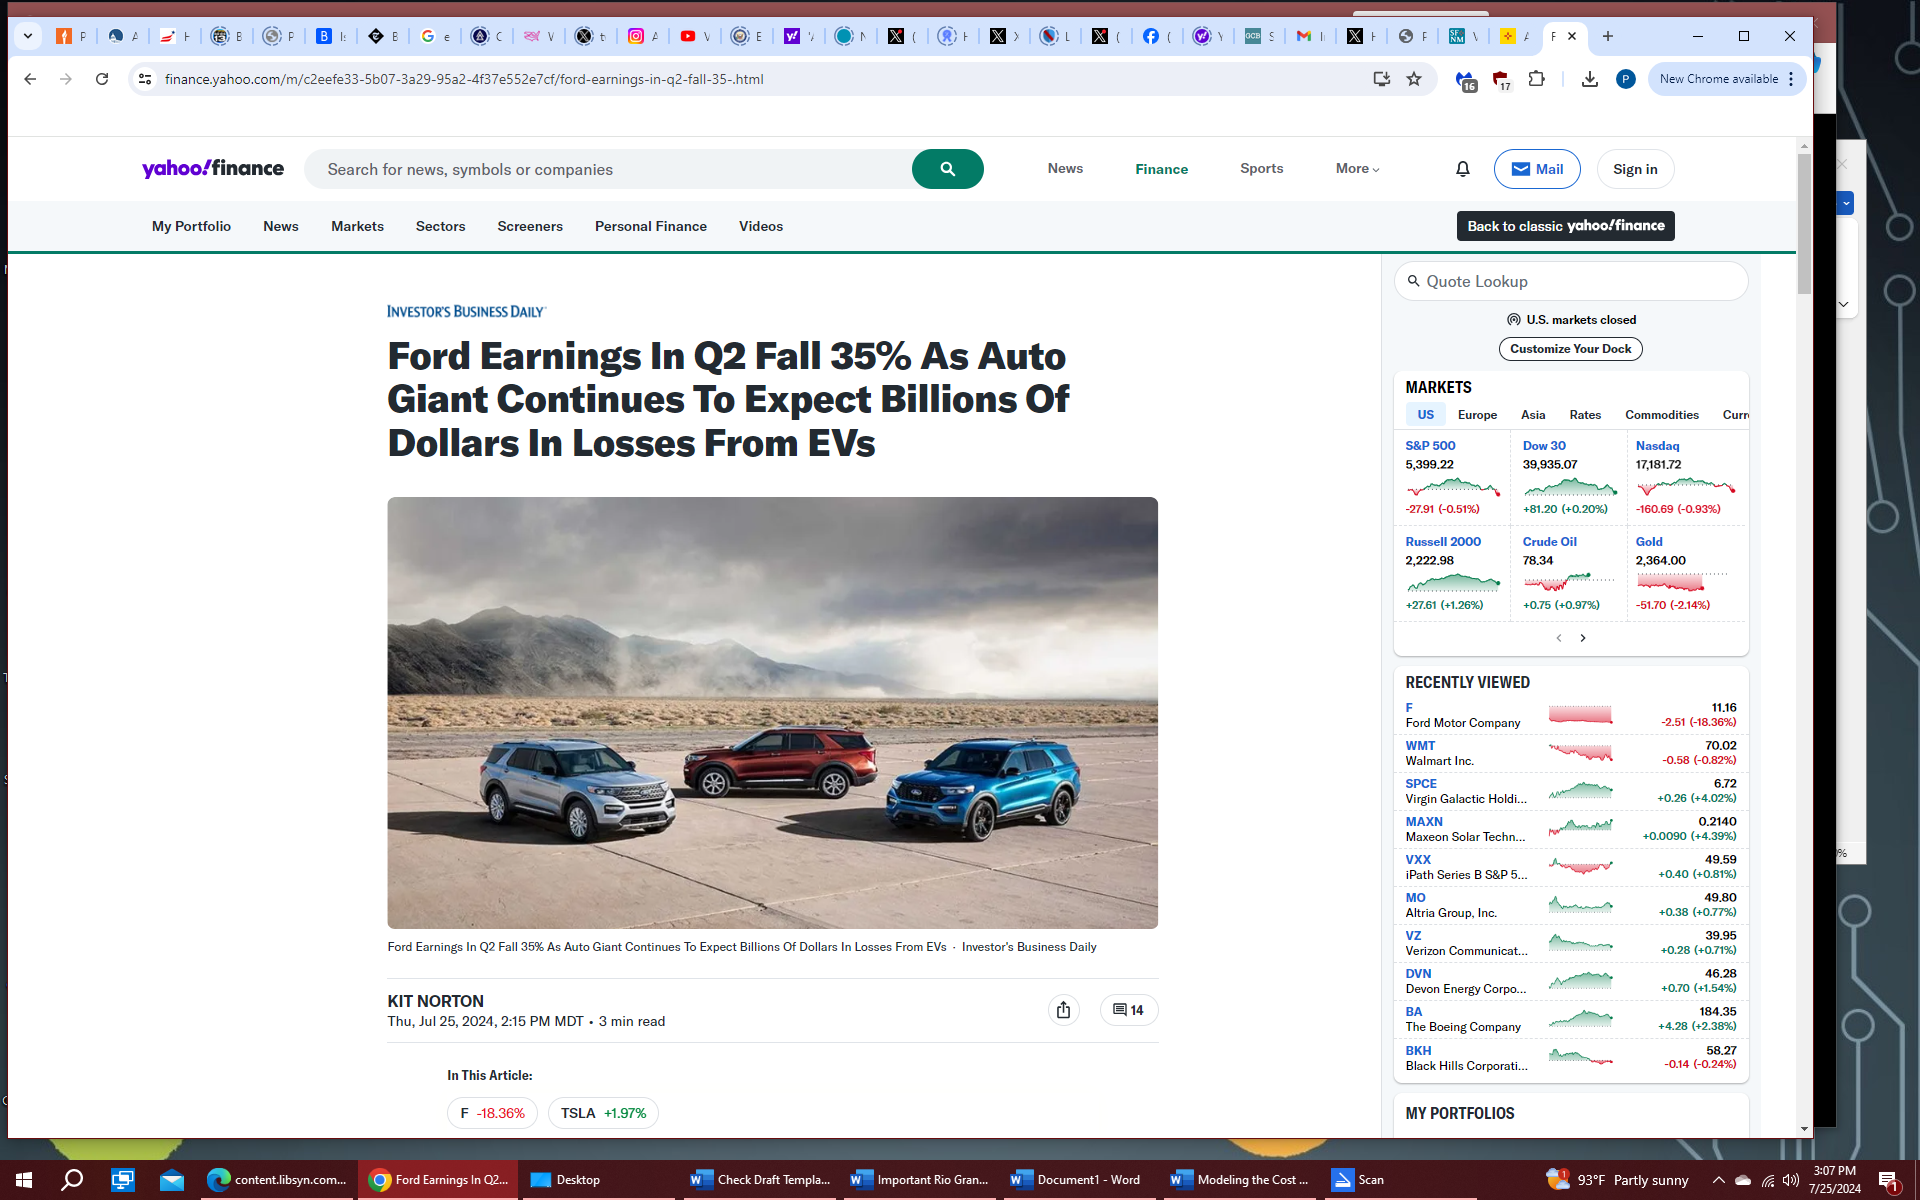Switch to the Commodities markets tab
The height and width of the screenshot is (1200, 1920).
pyautogui.click(x=1661, y=415)
